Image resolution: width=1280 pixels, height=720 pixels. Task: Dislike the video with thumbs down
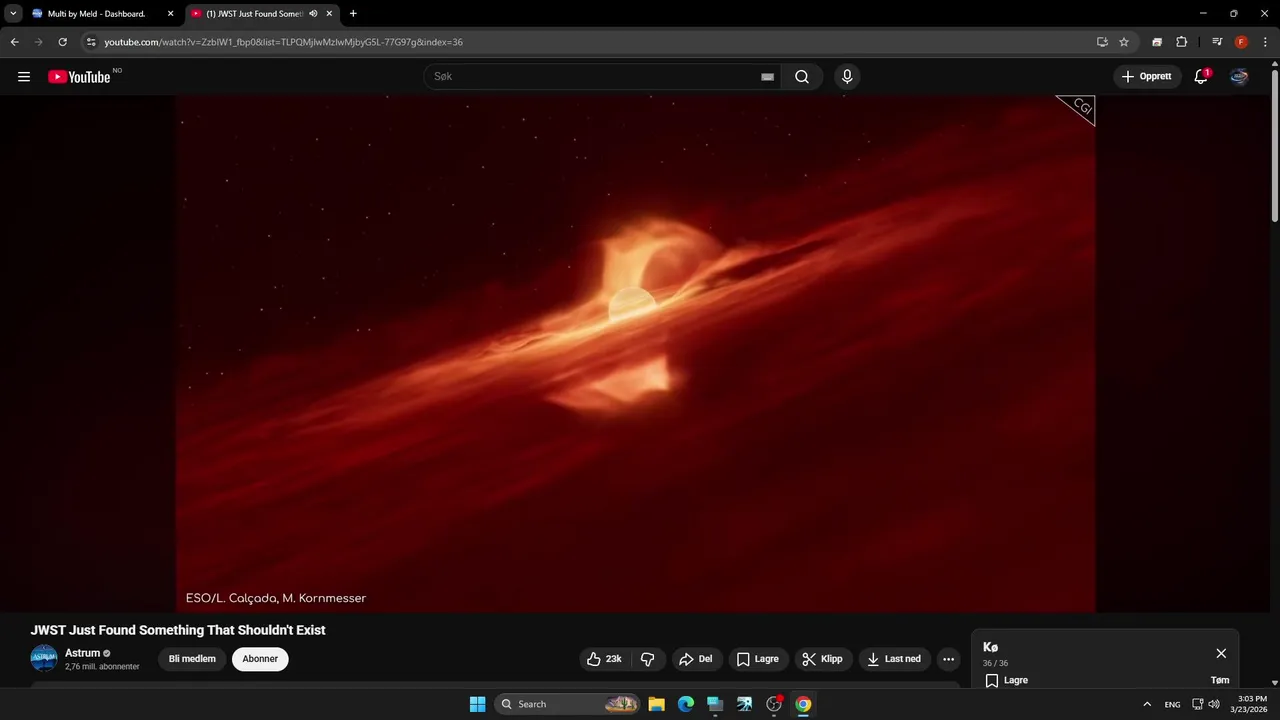tap(647, 659)
